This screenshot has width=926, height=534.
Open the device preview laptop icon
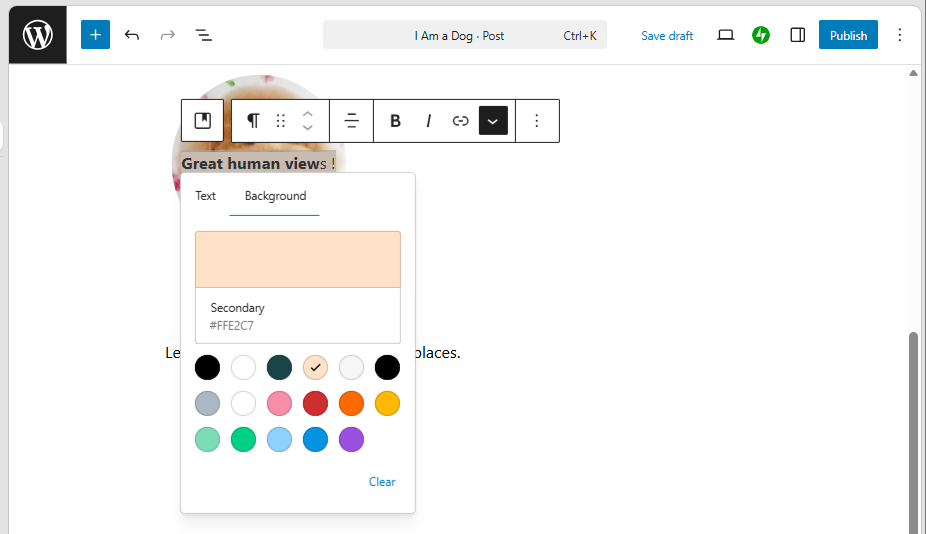[x=726, y=35]
